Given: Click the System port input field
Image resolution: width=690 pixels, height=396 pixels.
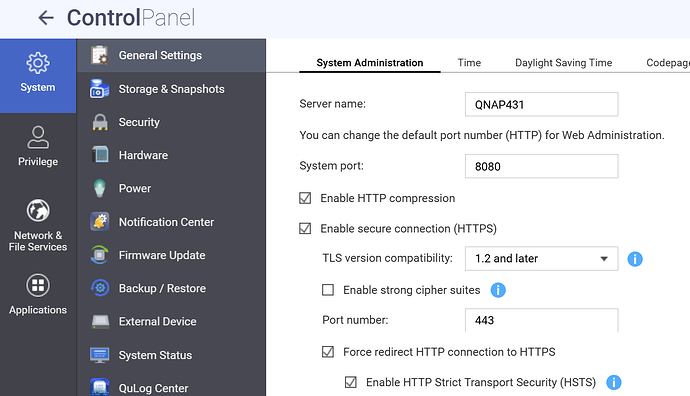Looking at the screenshot, I should tap(541, 166).
